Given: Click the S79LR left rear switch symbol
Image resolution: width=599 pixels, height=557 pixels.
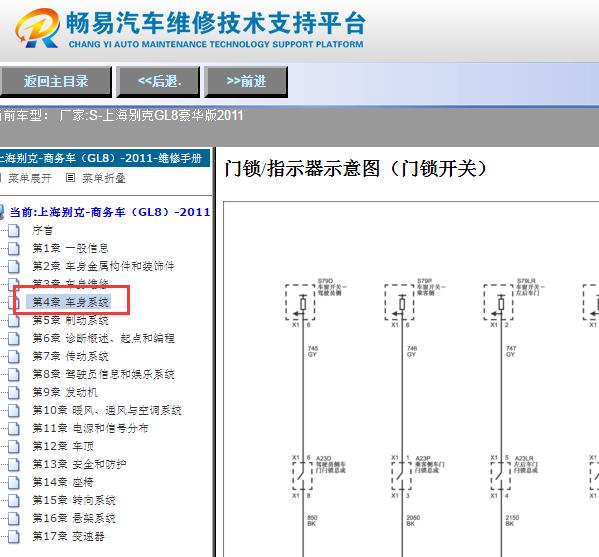Looking at the screenshot, I should coord(499,303).
